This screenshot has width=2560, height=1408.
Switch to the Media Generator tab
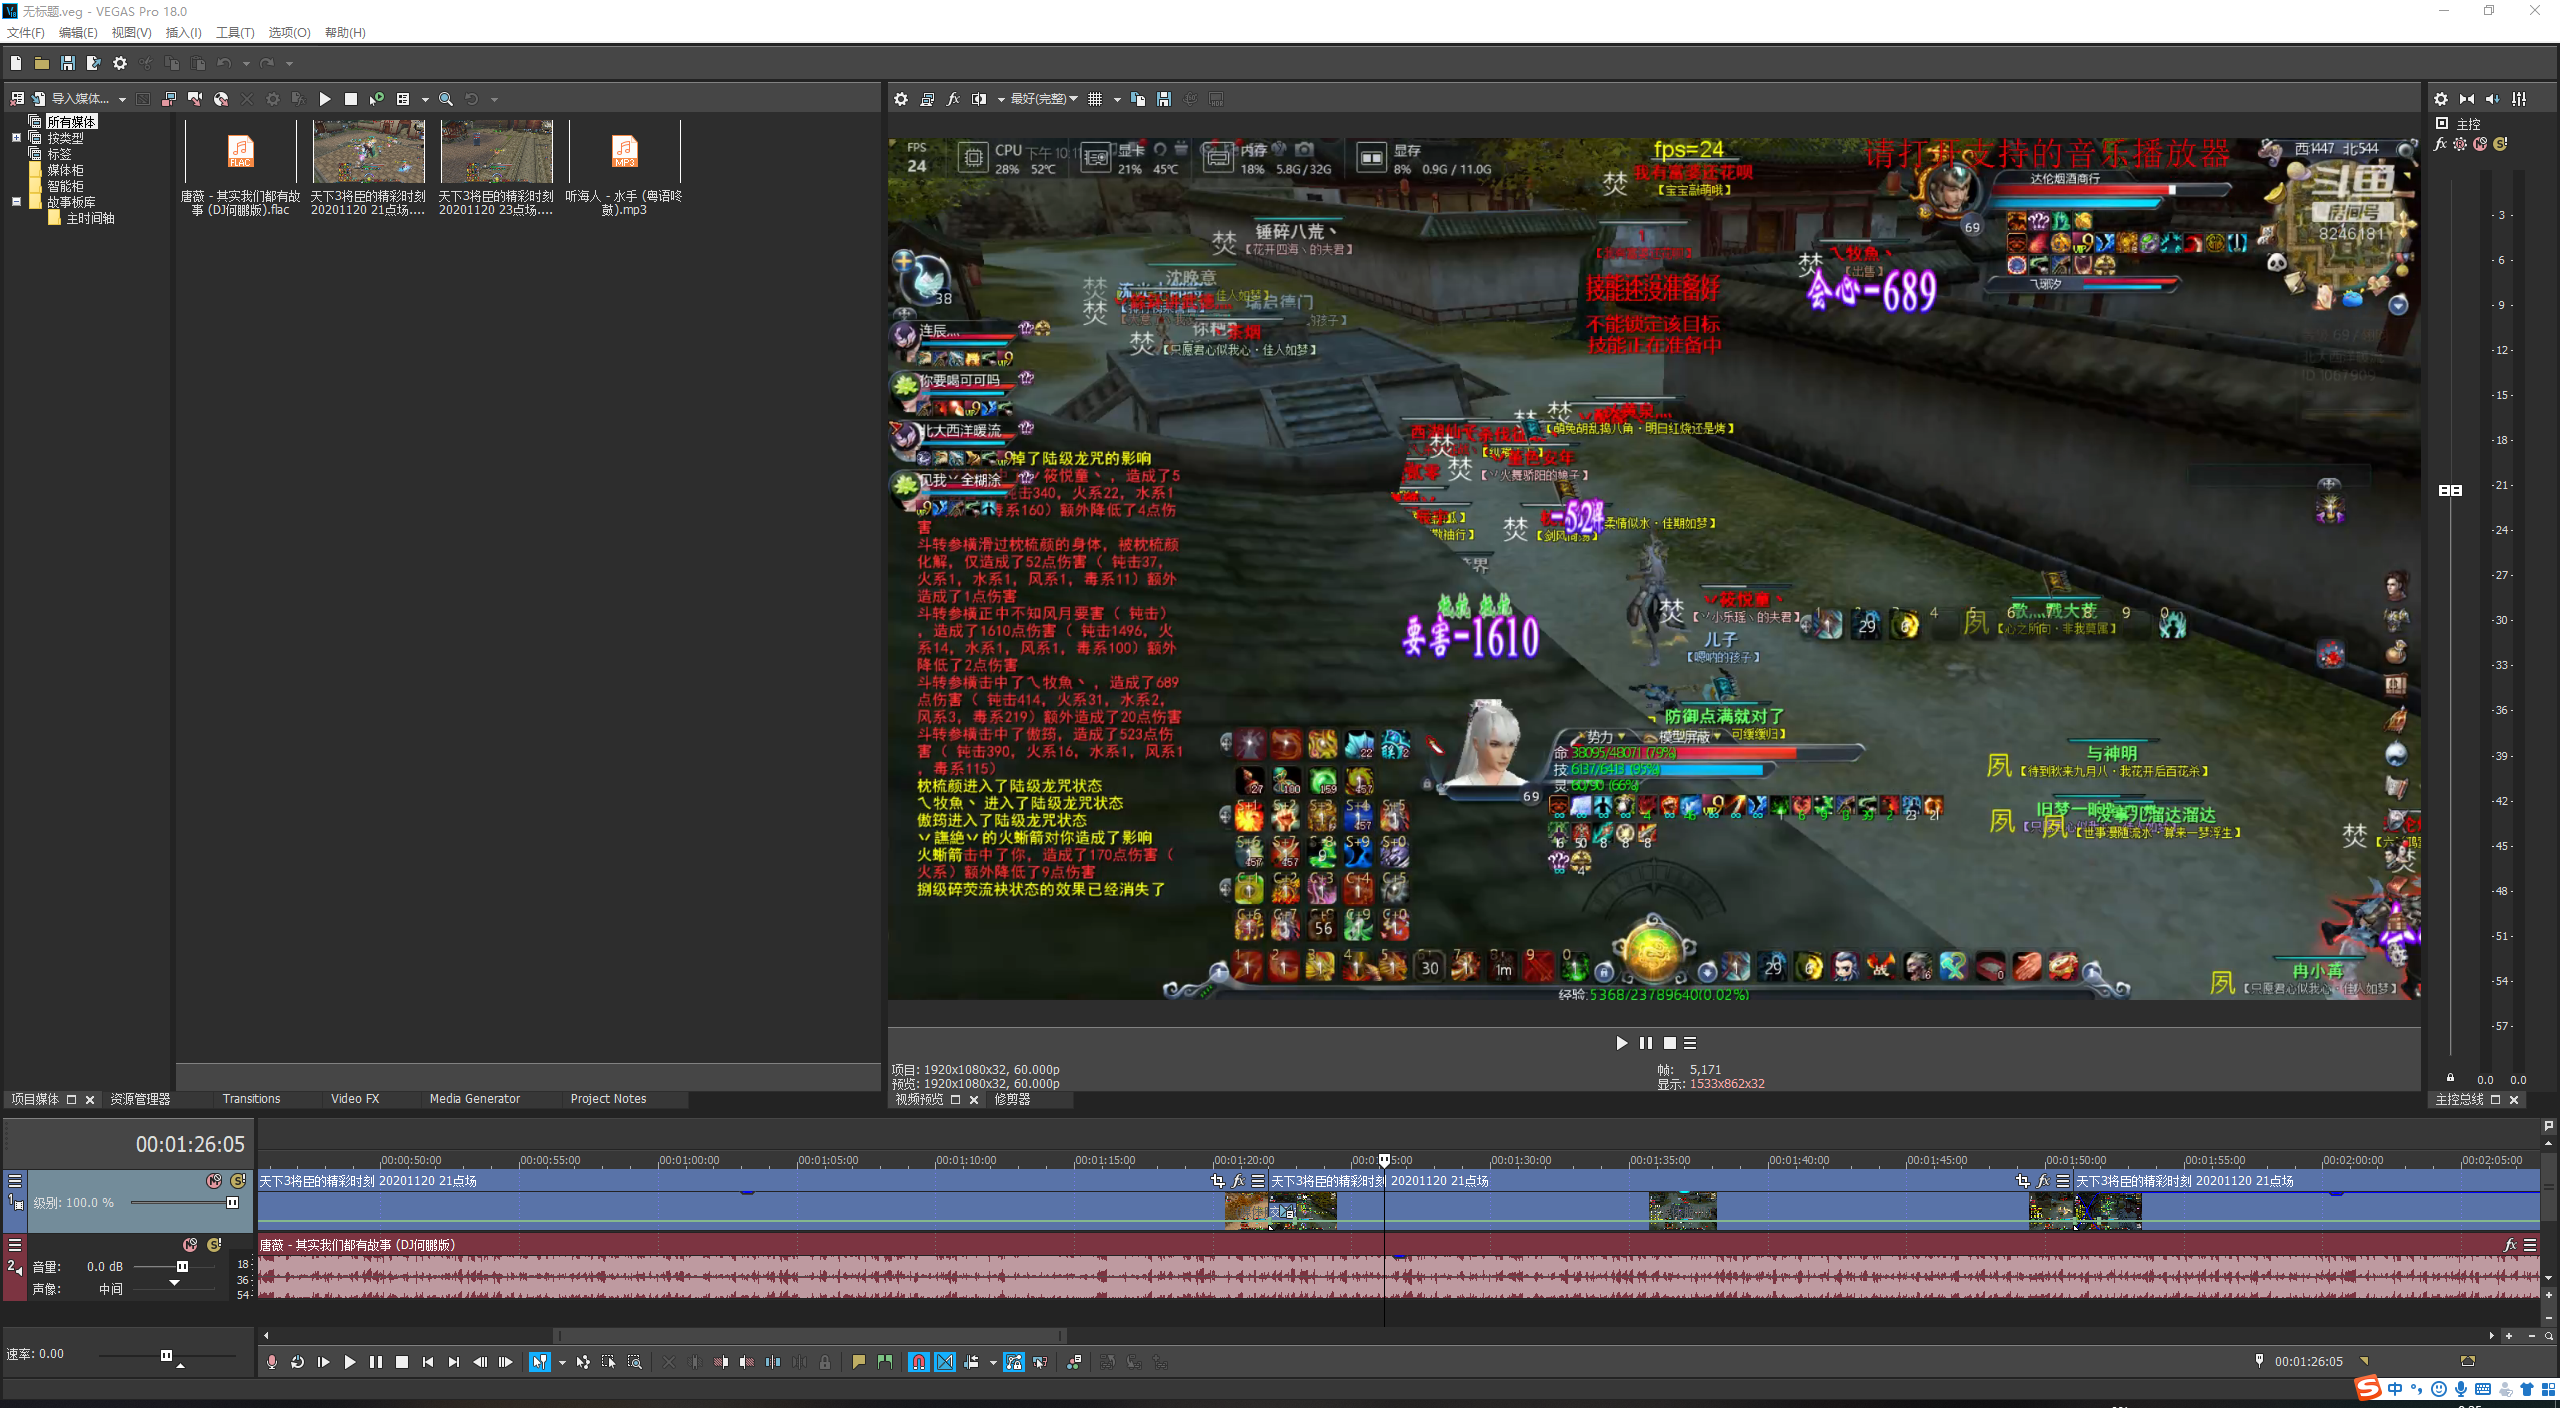tap(475, 1099)
